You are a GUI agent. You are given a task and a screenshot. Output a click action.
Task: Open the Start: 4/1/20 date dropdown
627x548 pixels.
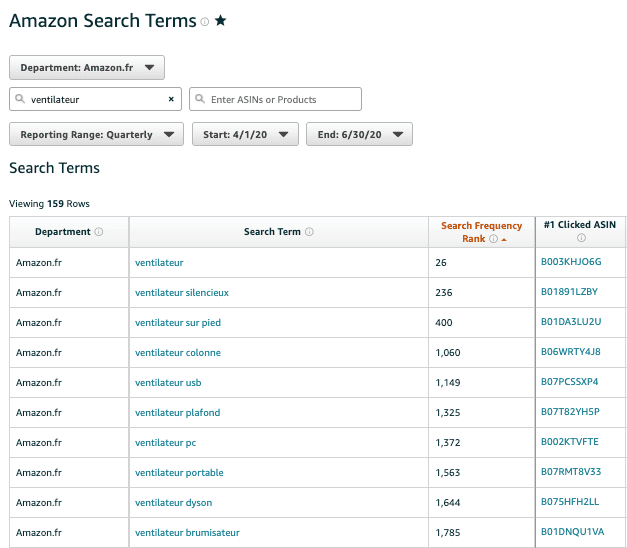tap(245, 134)
